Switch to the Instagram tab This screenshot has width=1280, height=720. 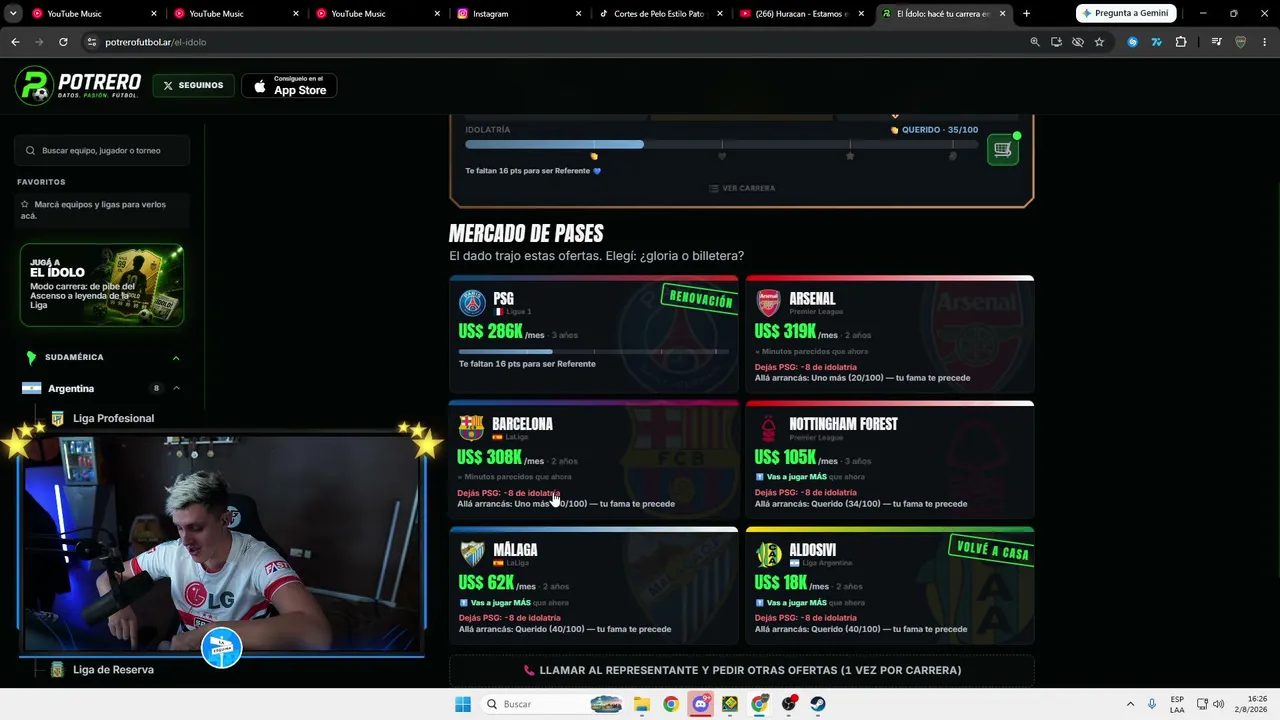click(518, 14)
